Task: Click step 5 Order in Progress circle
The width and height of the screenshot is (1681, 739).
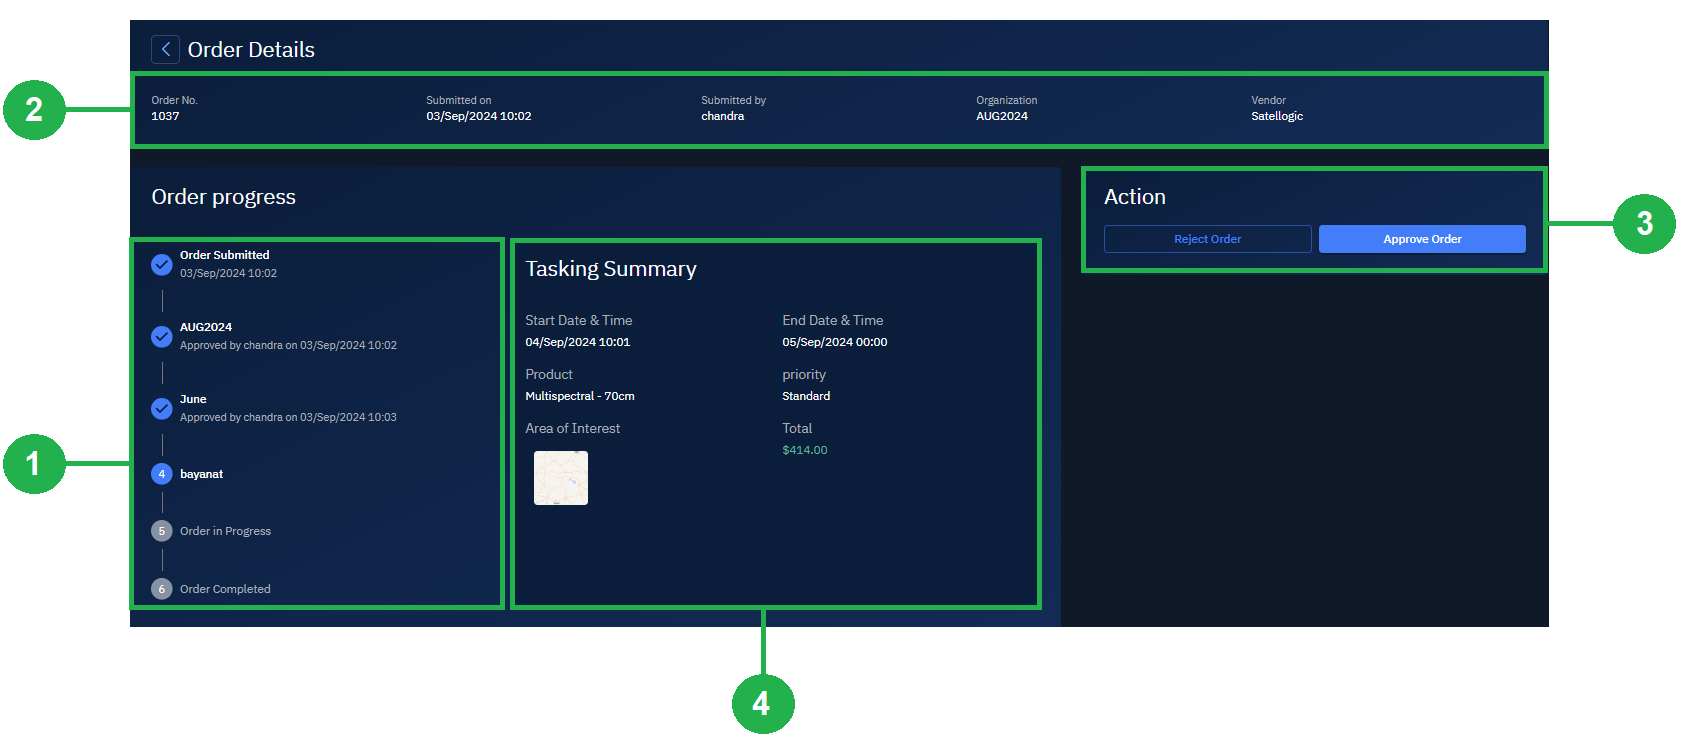Action: coord(162,531)
